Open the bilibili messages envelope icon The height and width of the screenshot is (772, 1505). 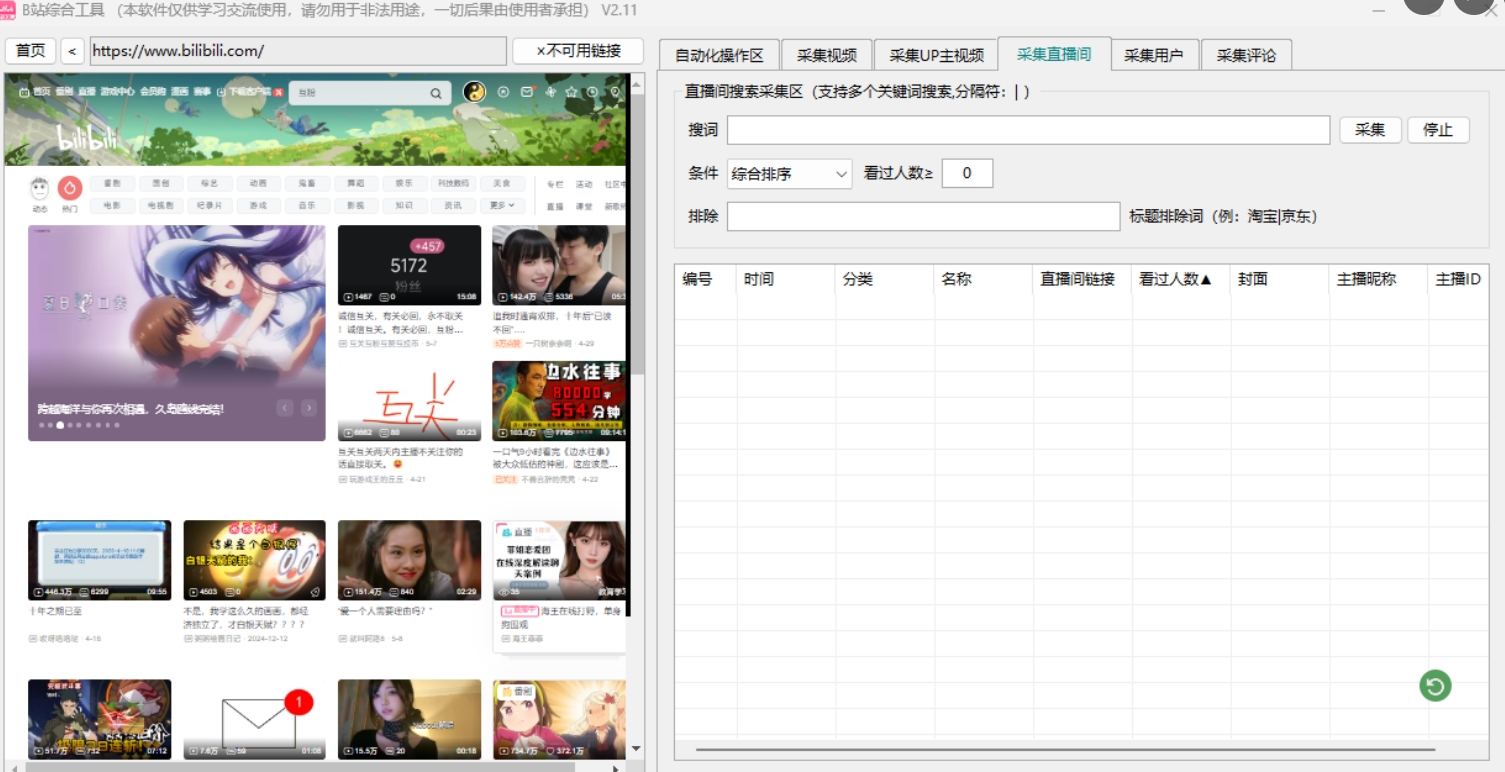(x=527, y=92)
